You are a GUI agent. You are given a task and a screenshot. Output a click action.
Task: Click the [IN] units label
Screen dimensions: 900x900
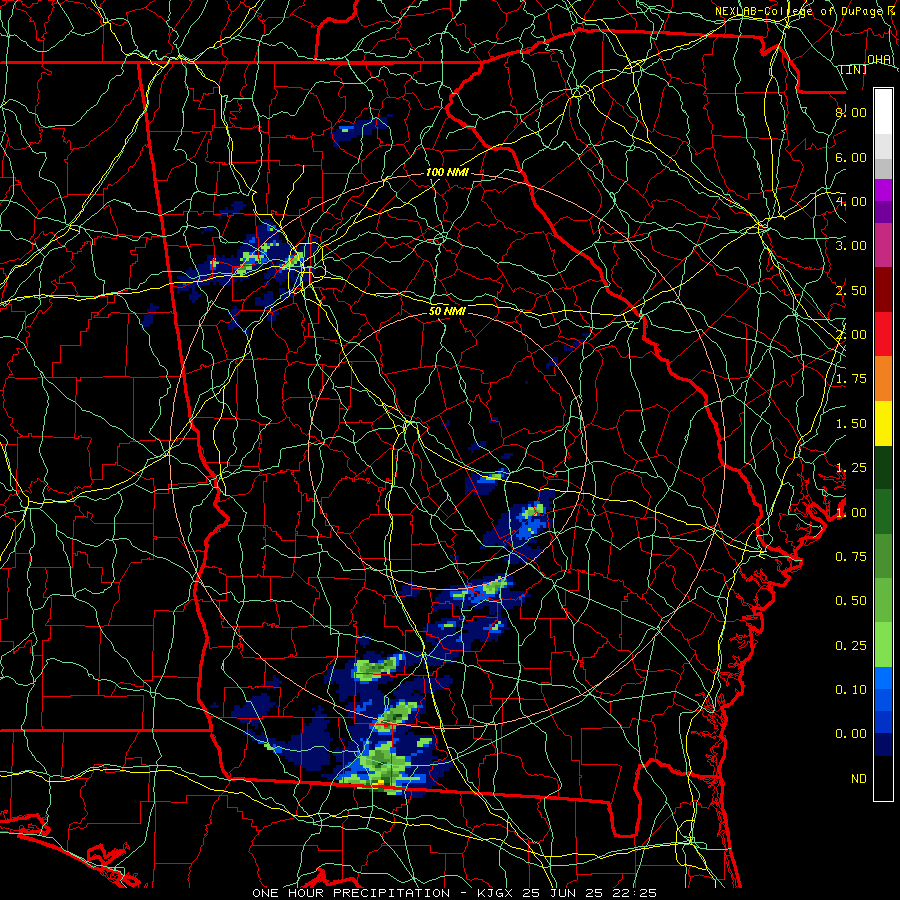click(853, 70)
